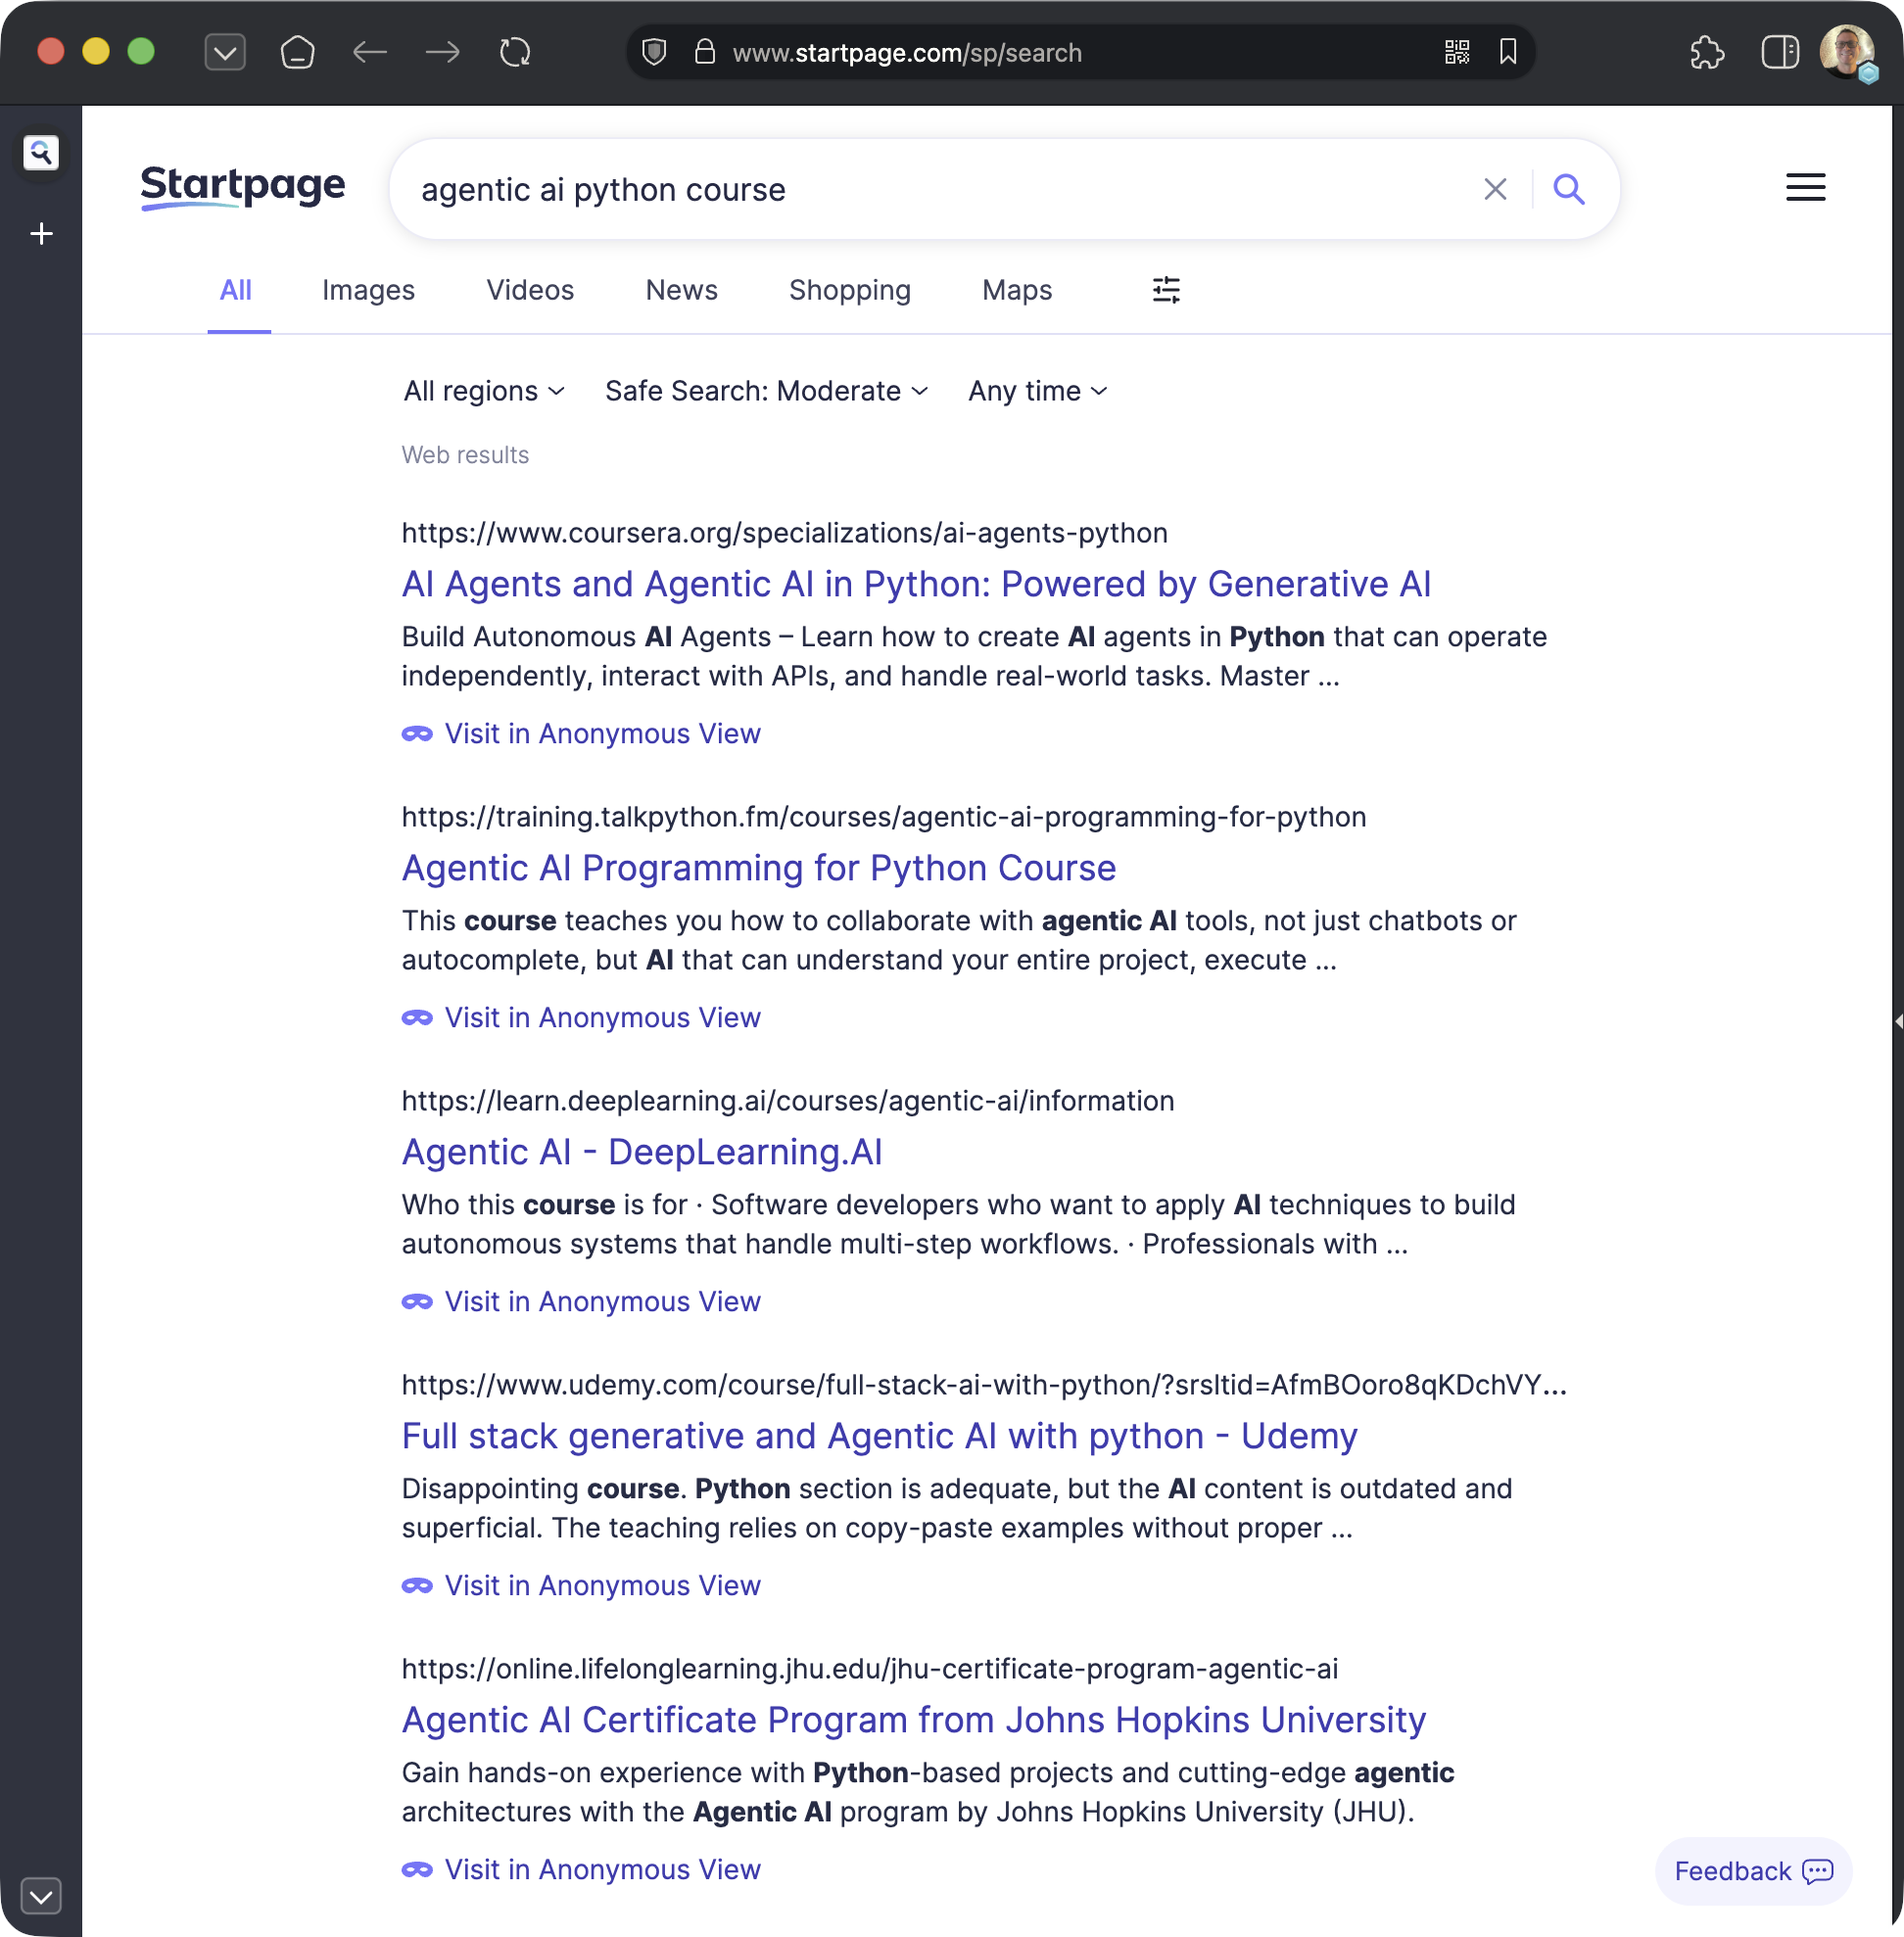This screenshot has height=1937, width=1904.
Task: Switch to the Images tab
Action: tap(368, 290)
